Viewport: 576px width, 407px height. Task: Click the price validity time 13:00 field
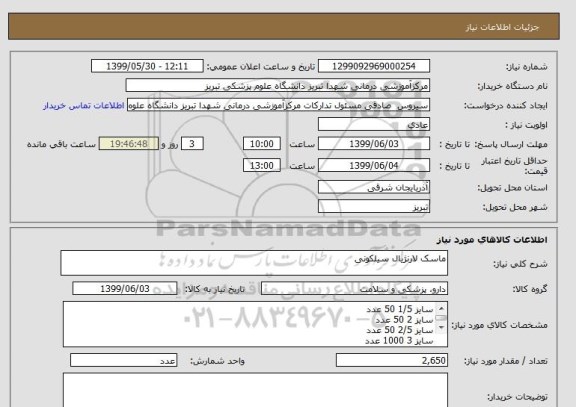[x=262, y=165]
